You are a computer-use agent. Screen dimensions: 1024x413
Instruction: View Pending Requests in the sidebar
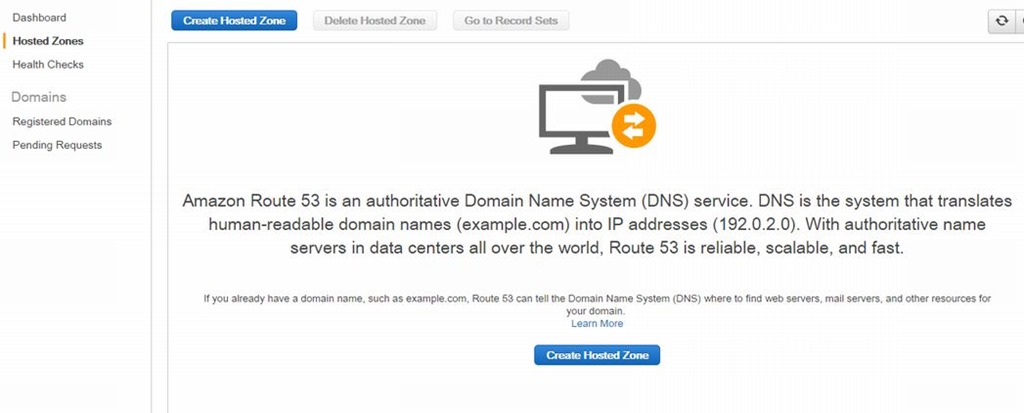(57, 145)
